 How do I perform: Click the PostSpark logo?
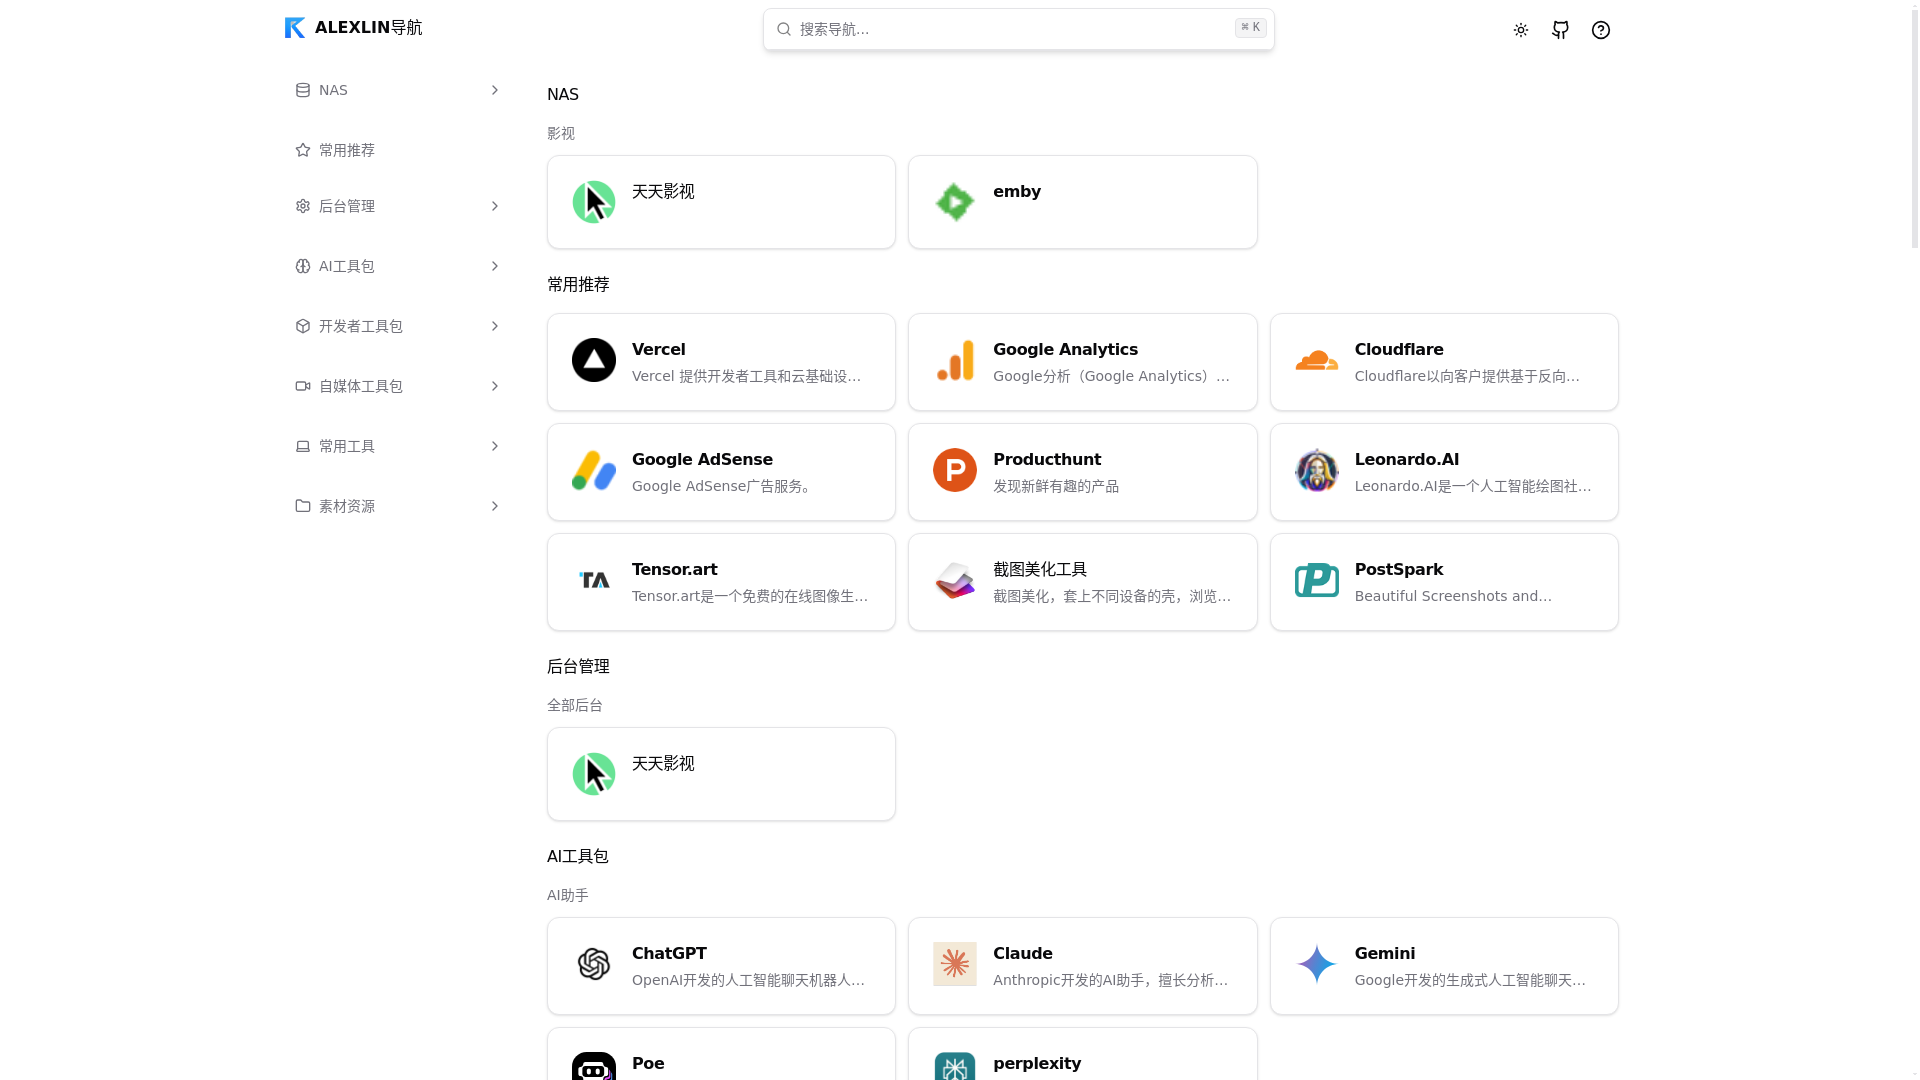click(1317, 580)
